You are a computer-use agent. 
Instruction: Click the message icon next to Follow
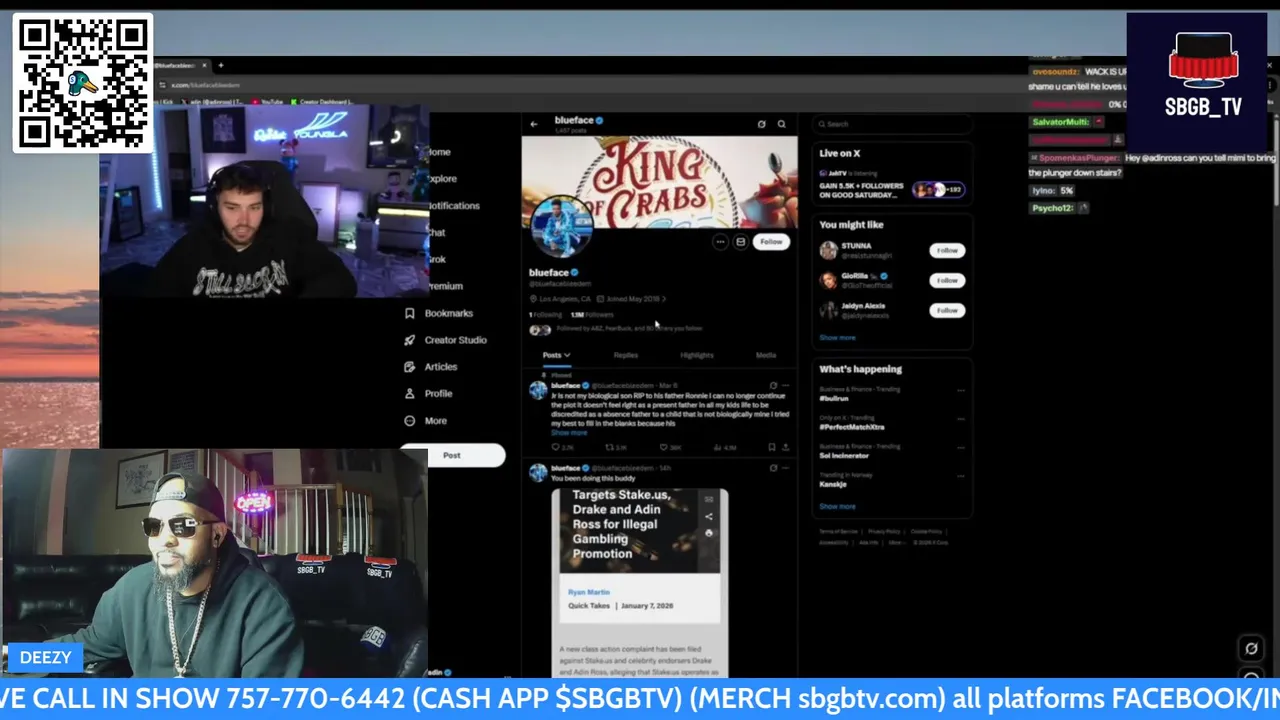pos(741,242)
